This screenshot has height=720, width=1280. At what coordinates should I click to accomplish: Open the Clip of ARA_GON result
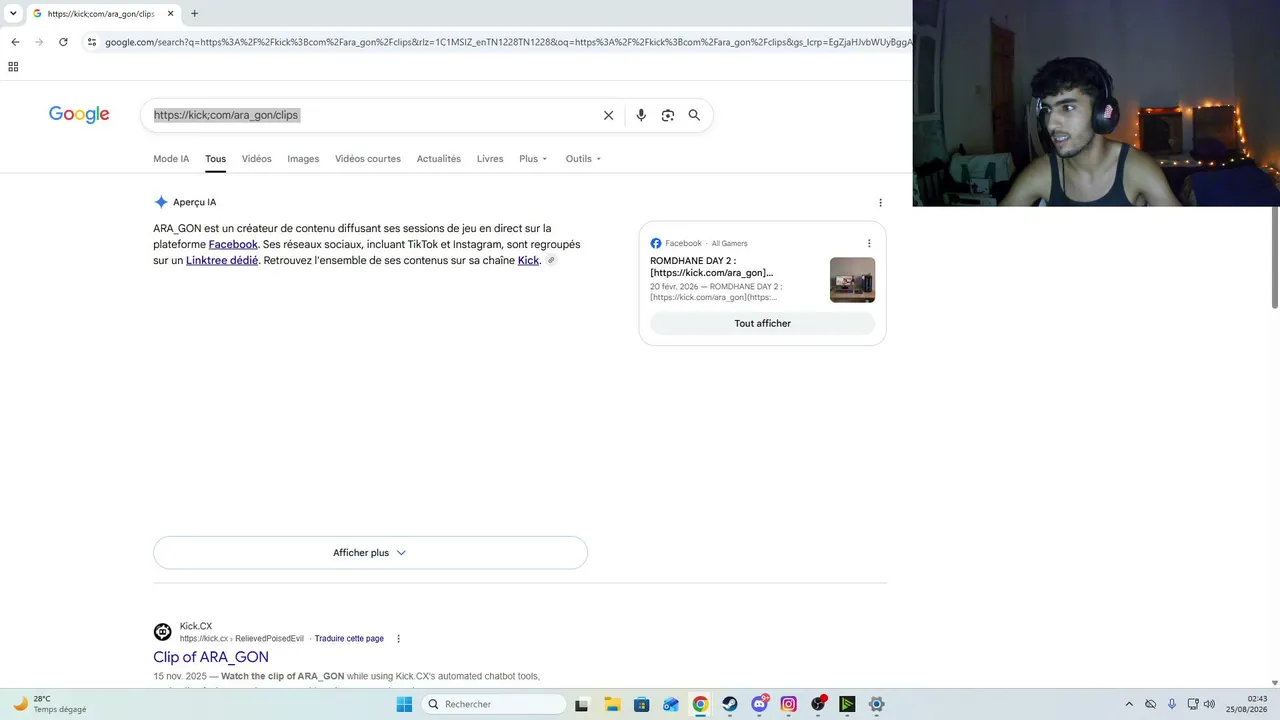click(211, 657)
